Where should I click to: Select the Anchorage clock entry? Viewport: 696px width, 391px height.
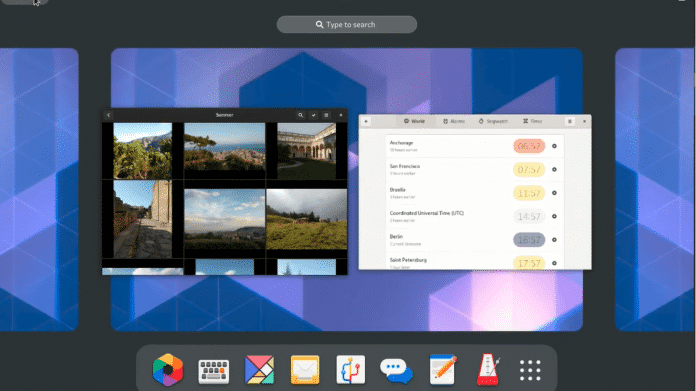475,146
